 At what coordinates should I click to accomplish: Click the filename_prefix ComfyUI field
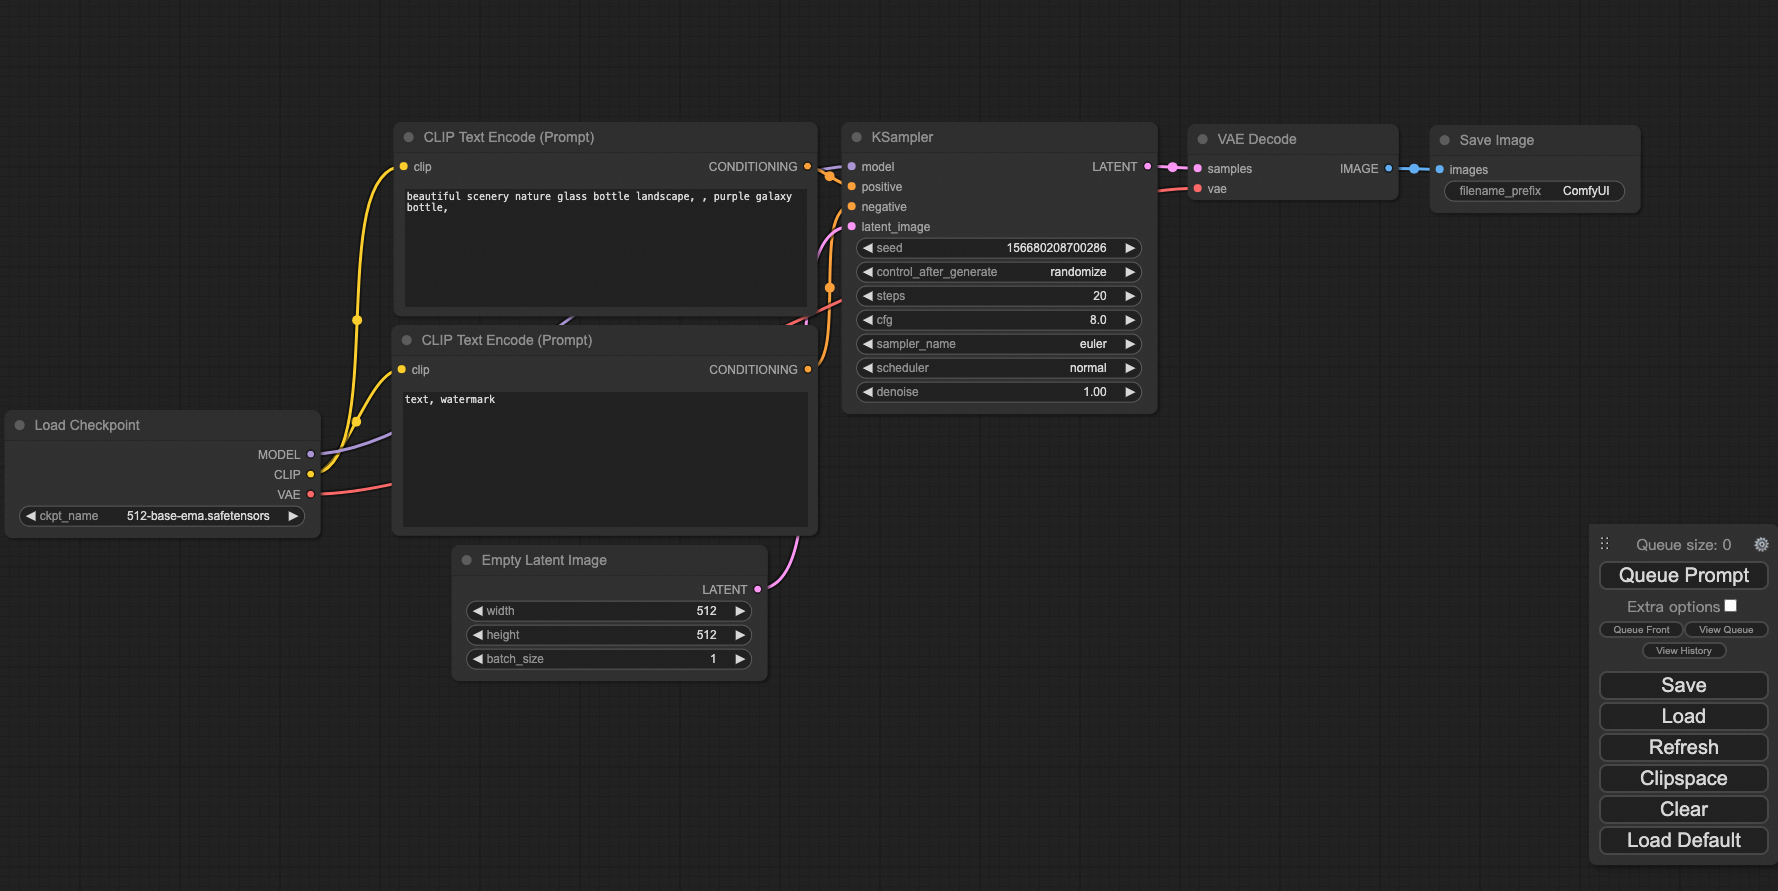point(1534,191)
